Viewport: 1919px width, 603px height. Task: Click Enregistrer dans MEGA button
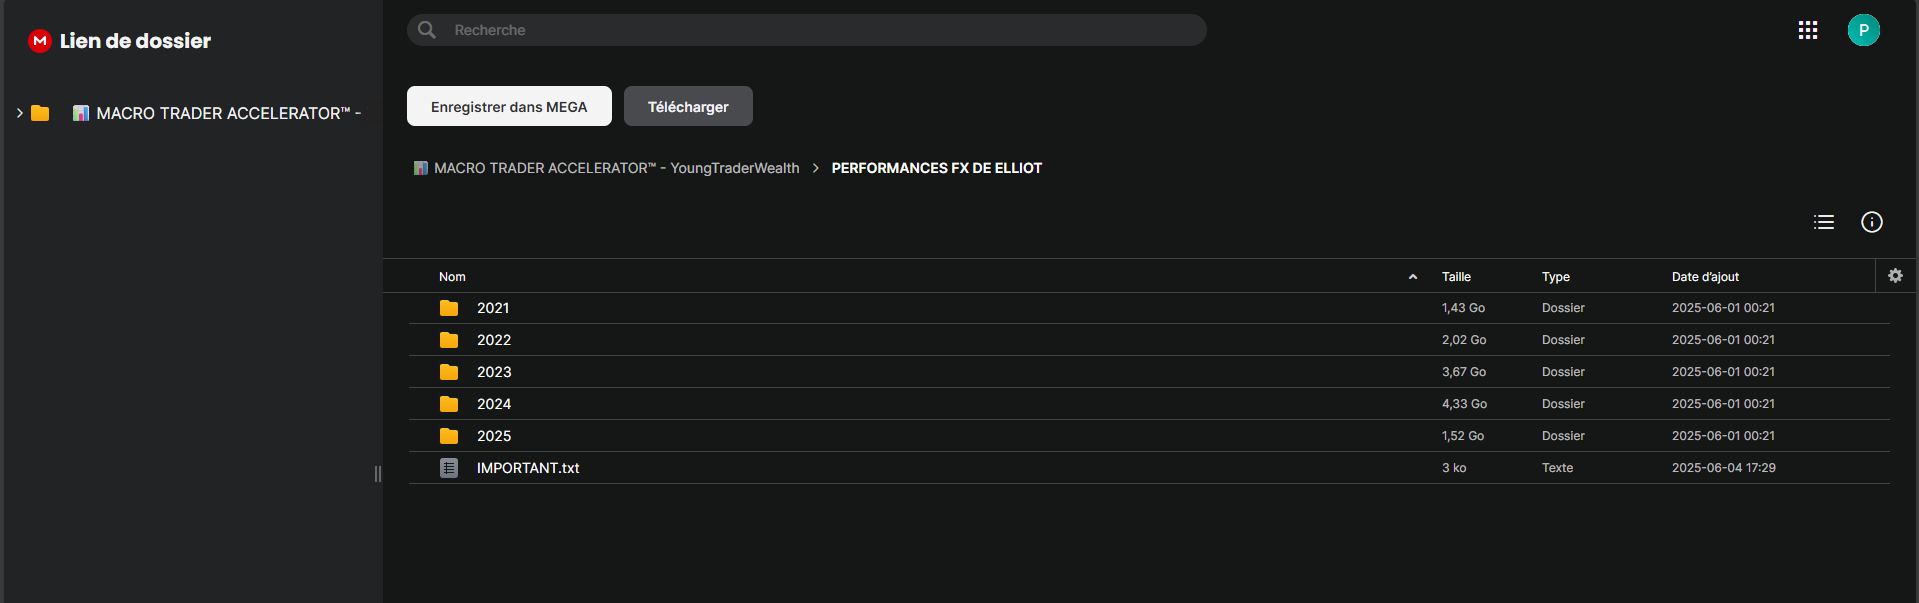509,106
